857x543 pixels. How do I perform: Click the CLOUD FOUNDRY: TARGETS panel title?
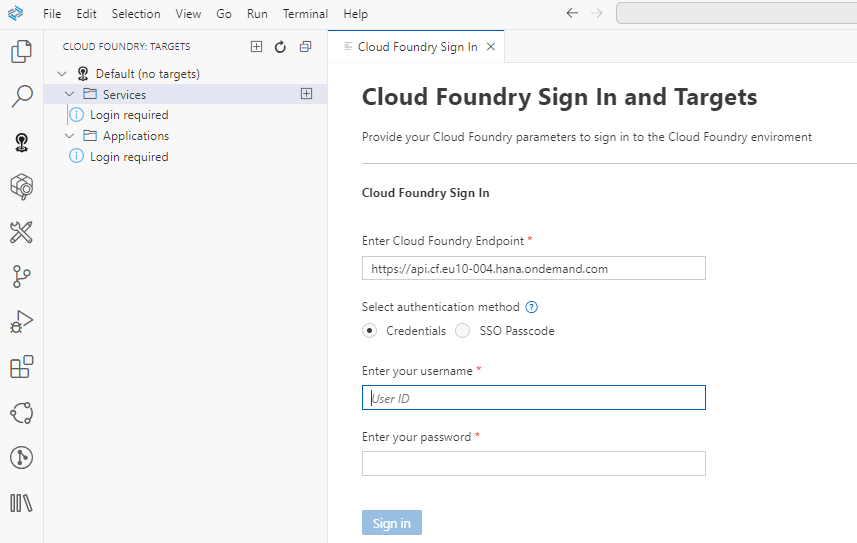[126, 47]
